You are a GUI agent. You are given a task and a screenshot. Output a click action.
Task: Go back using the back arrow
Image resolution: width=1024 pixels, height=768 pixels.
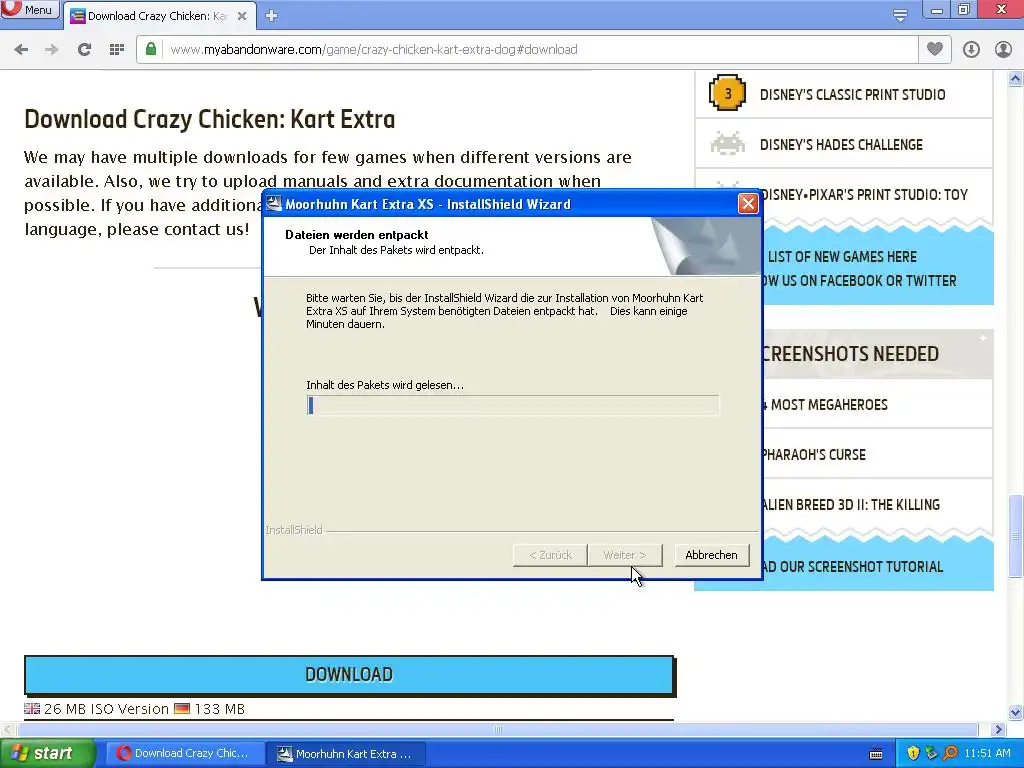(x=21, y=50)
